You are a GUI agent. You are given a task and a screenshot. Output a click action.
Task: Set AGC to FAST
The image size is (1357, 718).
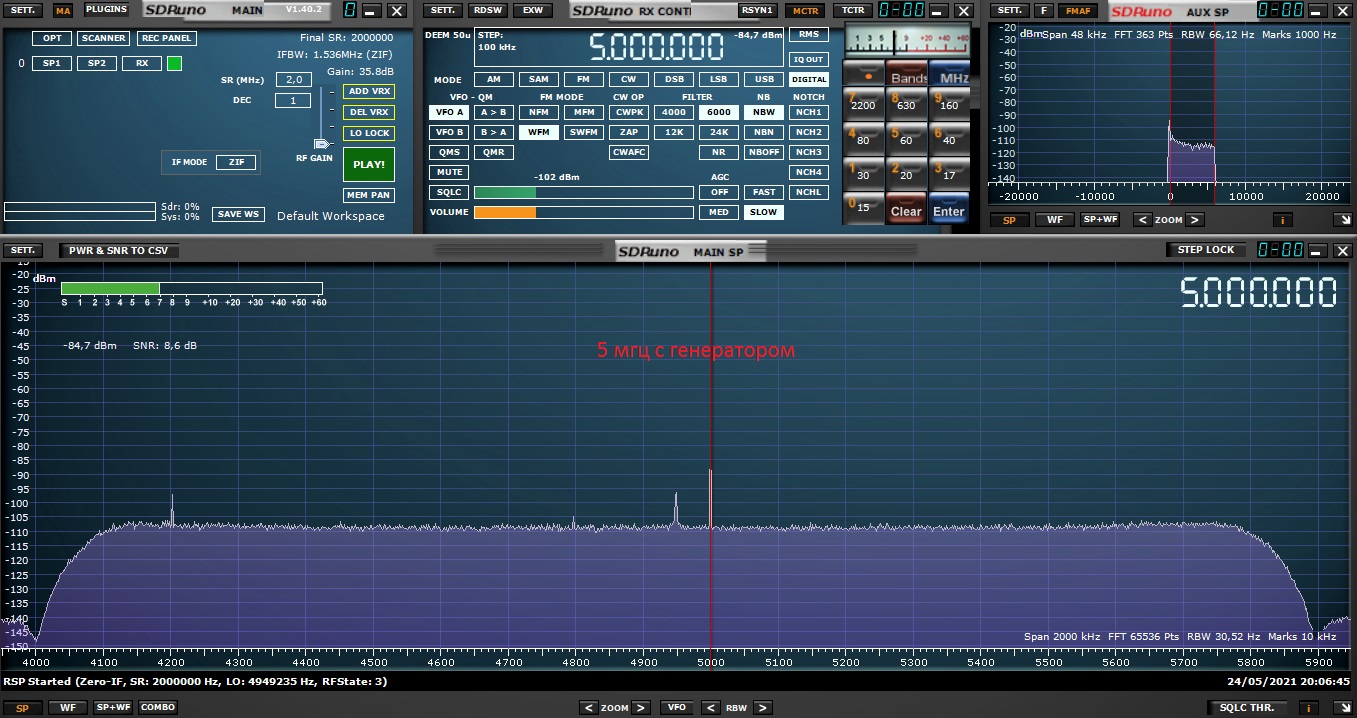(x=764, y=192)
